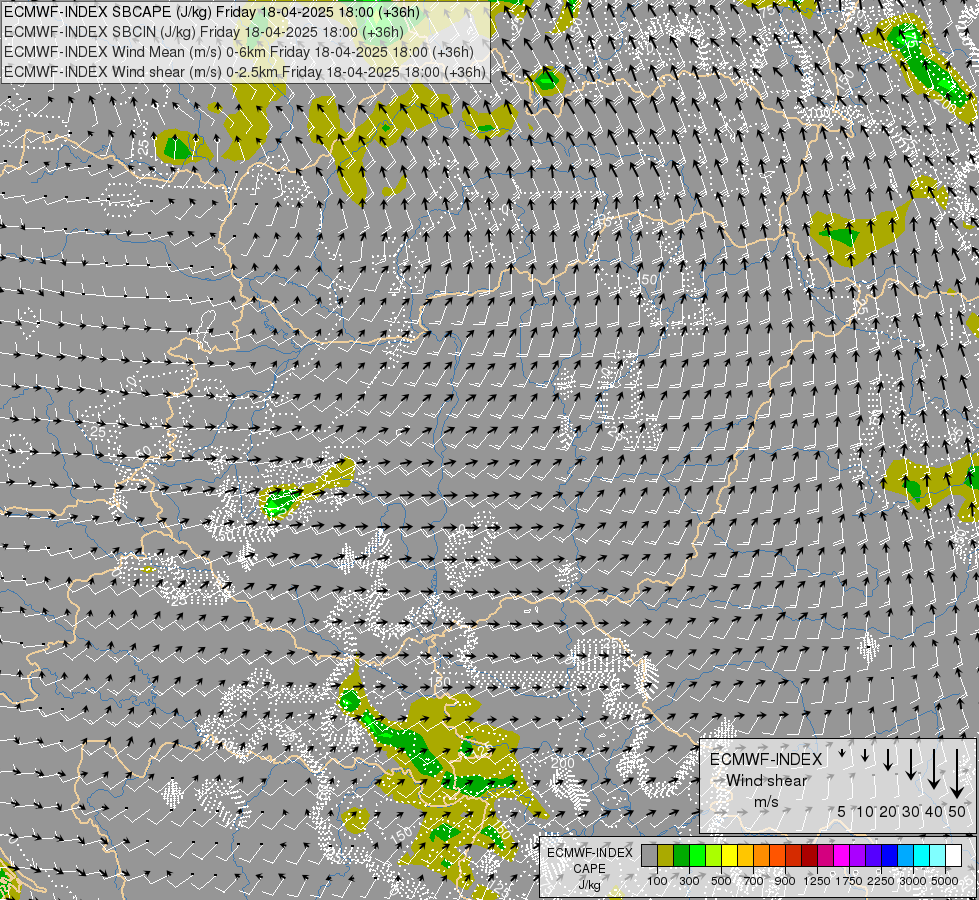
Task: Click the '50' wind shear scale value
Action: (x=957, y=811)
